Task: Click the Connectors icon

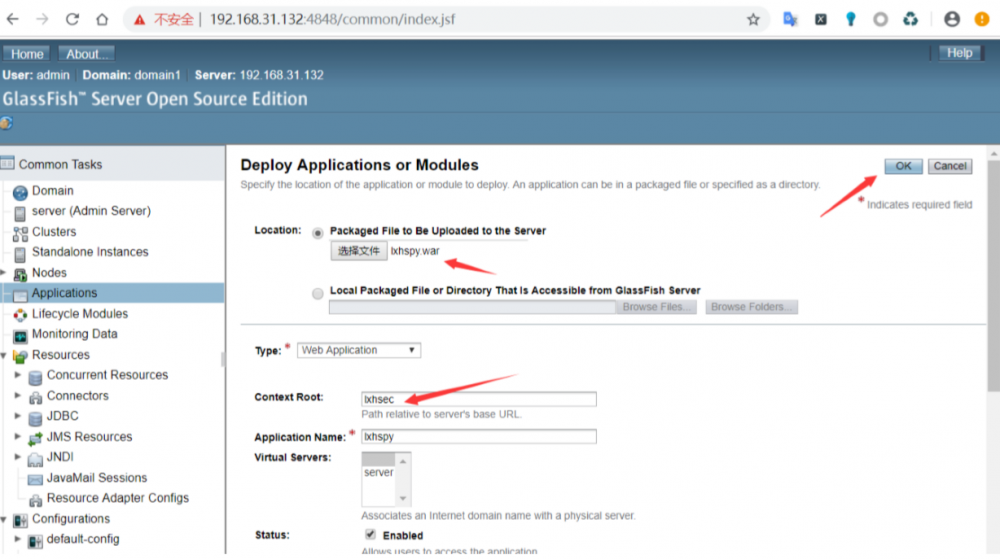Action: tap(35, 397)
